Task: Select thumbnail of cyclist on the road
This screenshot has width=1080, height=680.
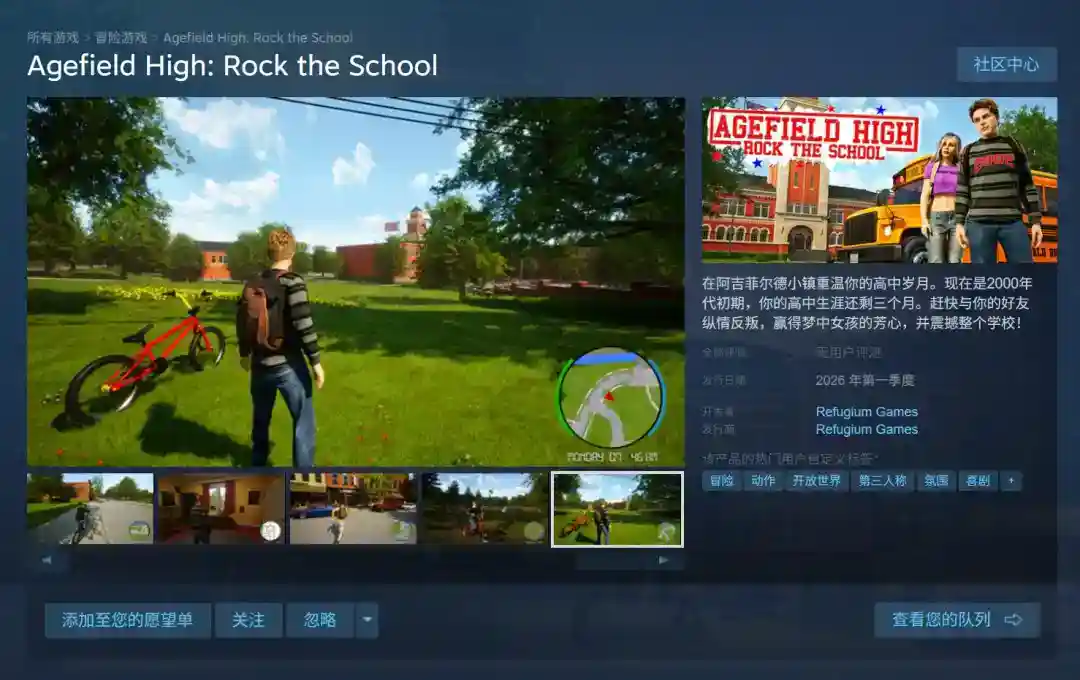Action: click(90, 508)
